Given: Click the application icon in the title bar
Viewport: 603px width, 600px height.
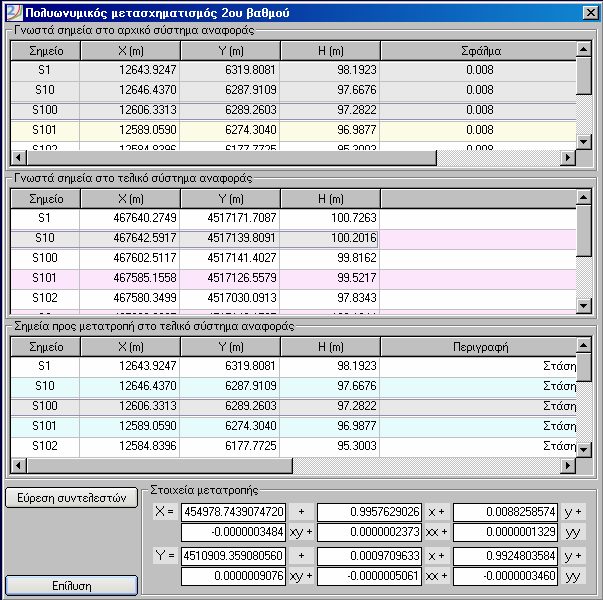Looking at the screenshot, I should pyautogui.click(x=14, y=13).
